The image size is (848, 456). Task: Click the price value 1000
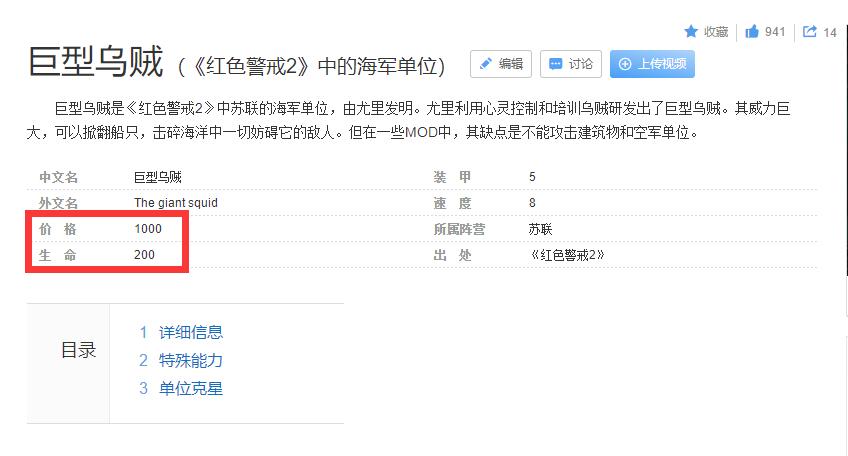[148, 229]
